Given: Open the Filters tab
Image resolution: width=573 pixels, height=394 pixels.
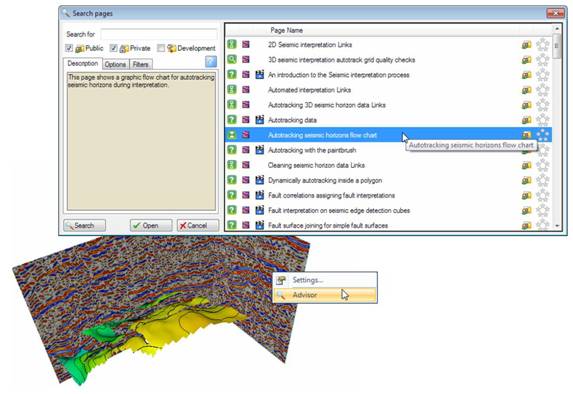Looking at the screenshot, I should pyautogui.click(x=141, y=64).
